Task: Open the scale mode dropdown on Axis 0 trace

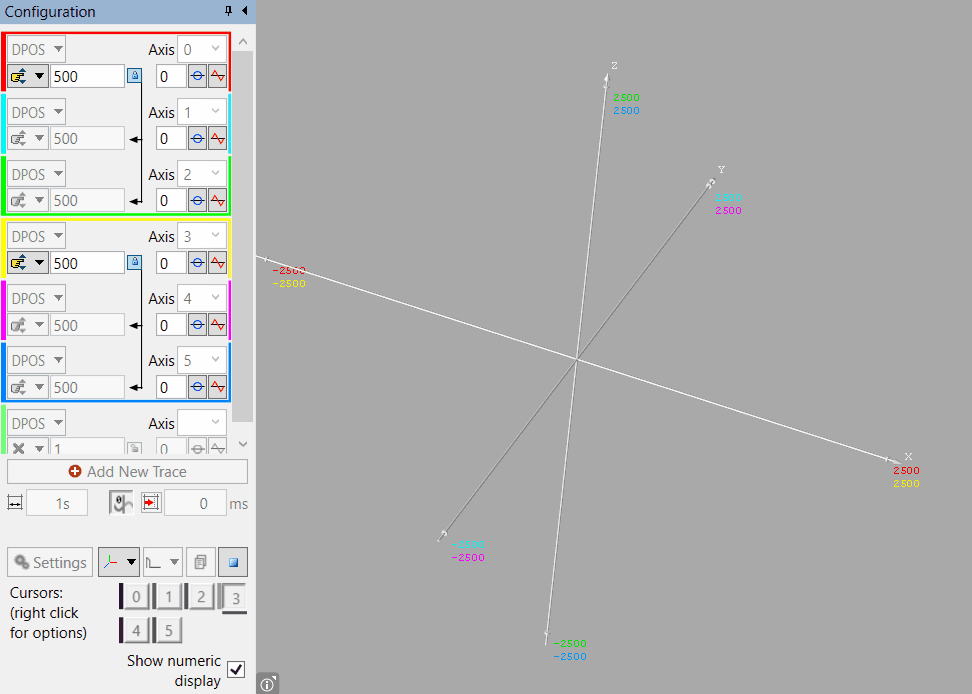Action: pyautogui.click(x=28, y=76)
